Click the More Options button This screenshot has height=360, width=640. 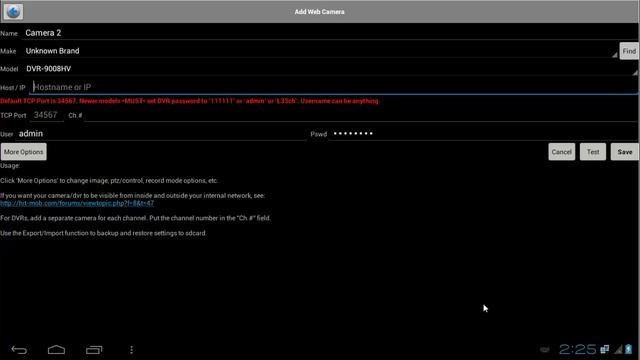(x=24, y=152)
